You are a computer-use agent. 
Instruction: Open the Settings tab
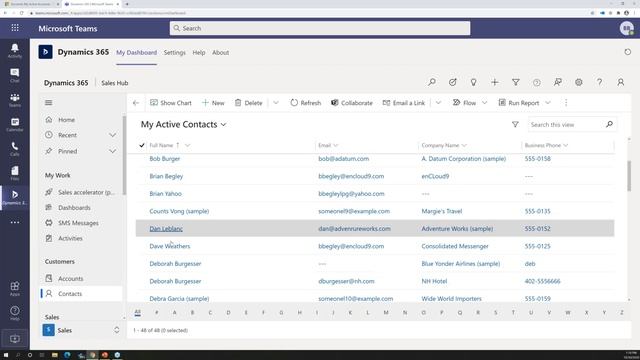tap(175, 53)
